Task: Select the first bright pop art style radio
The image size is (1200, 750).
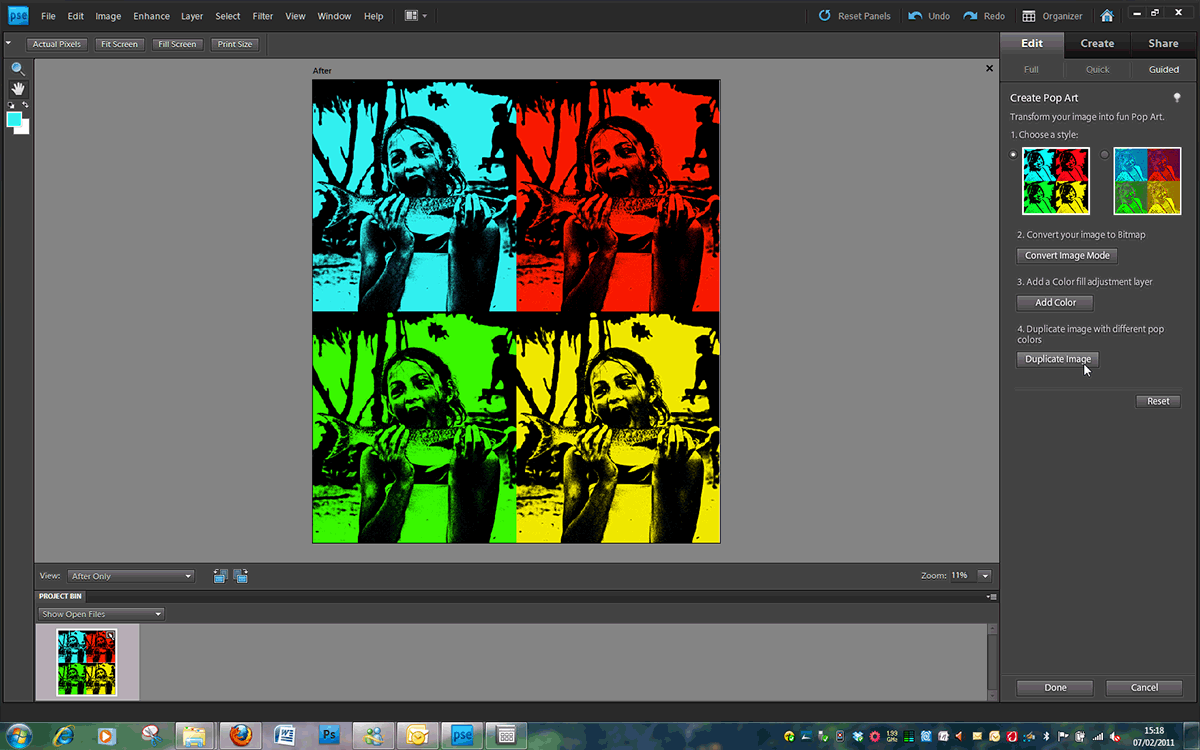Action: tap(1014, 155)
